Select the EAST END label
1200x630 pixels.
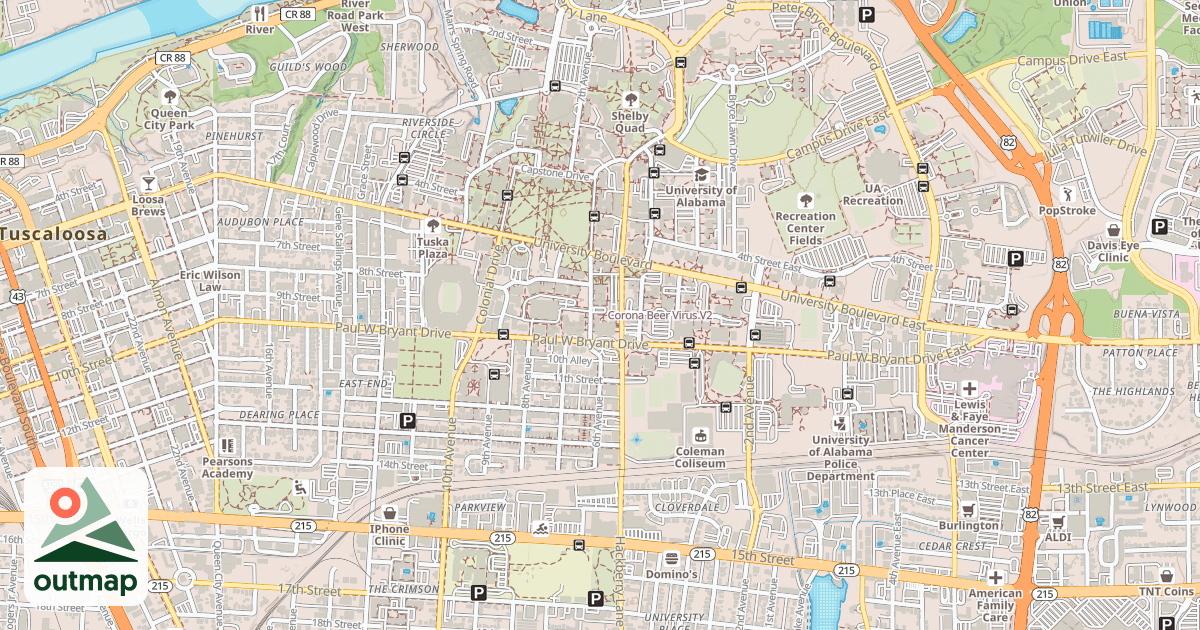[363, 383]
